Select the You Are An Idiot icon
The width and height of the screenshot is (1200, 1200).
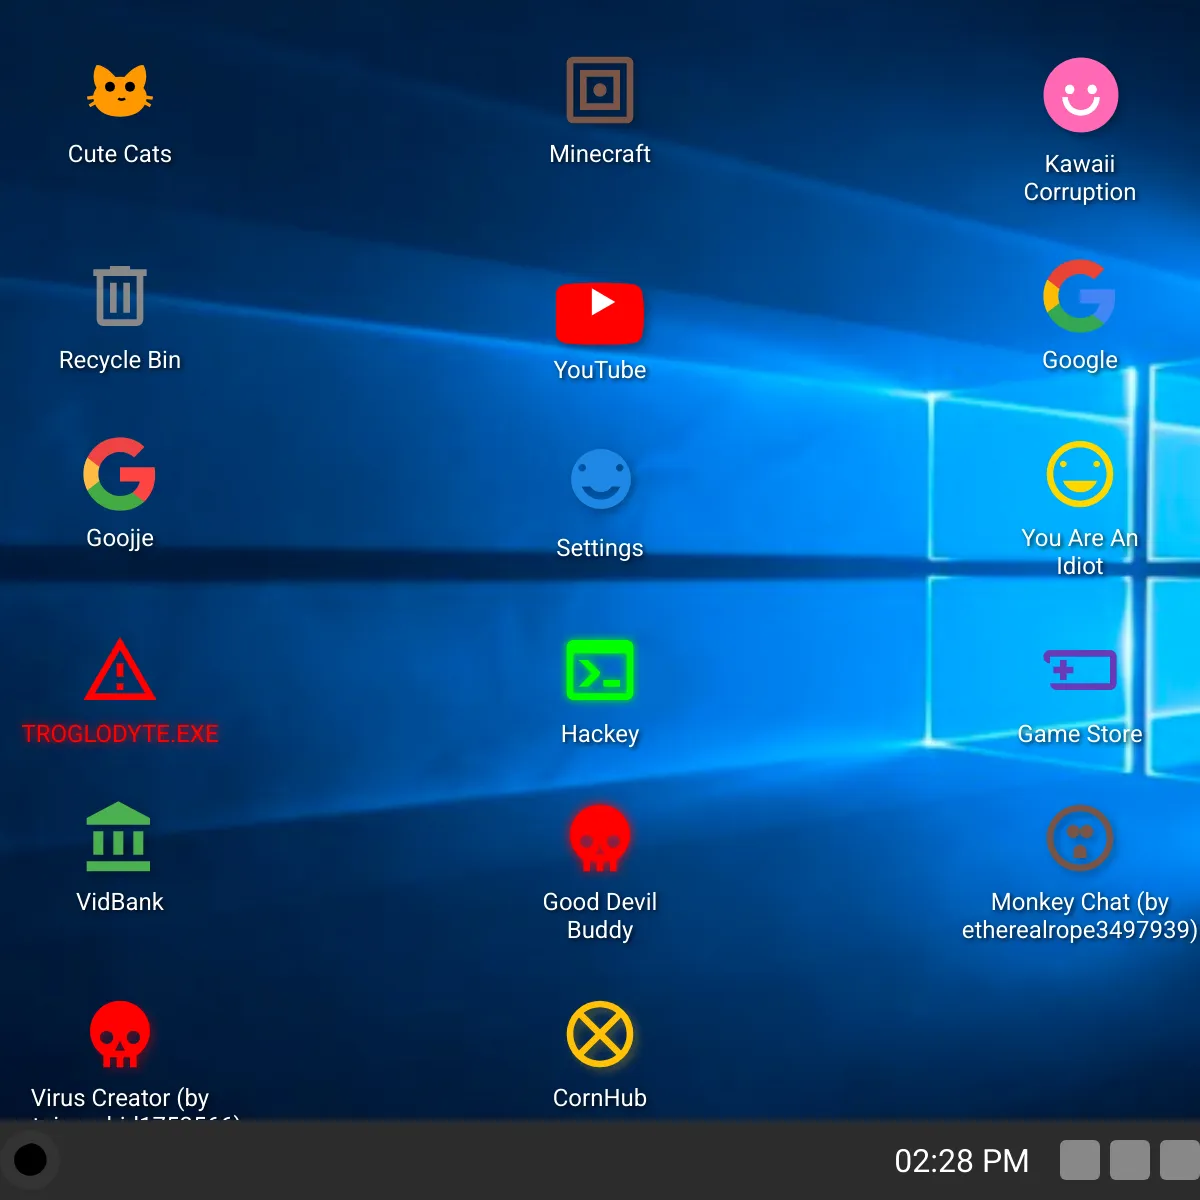[x=1080, y=474]
